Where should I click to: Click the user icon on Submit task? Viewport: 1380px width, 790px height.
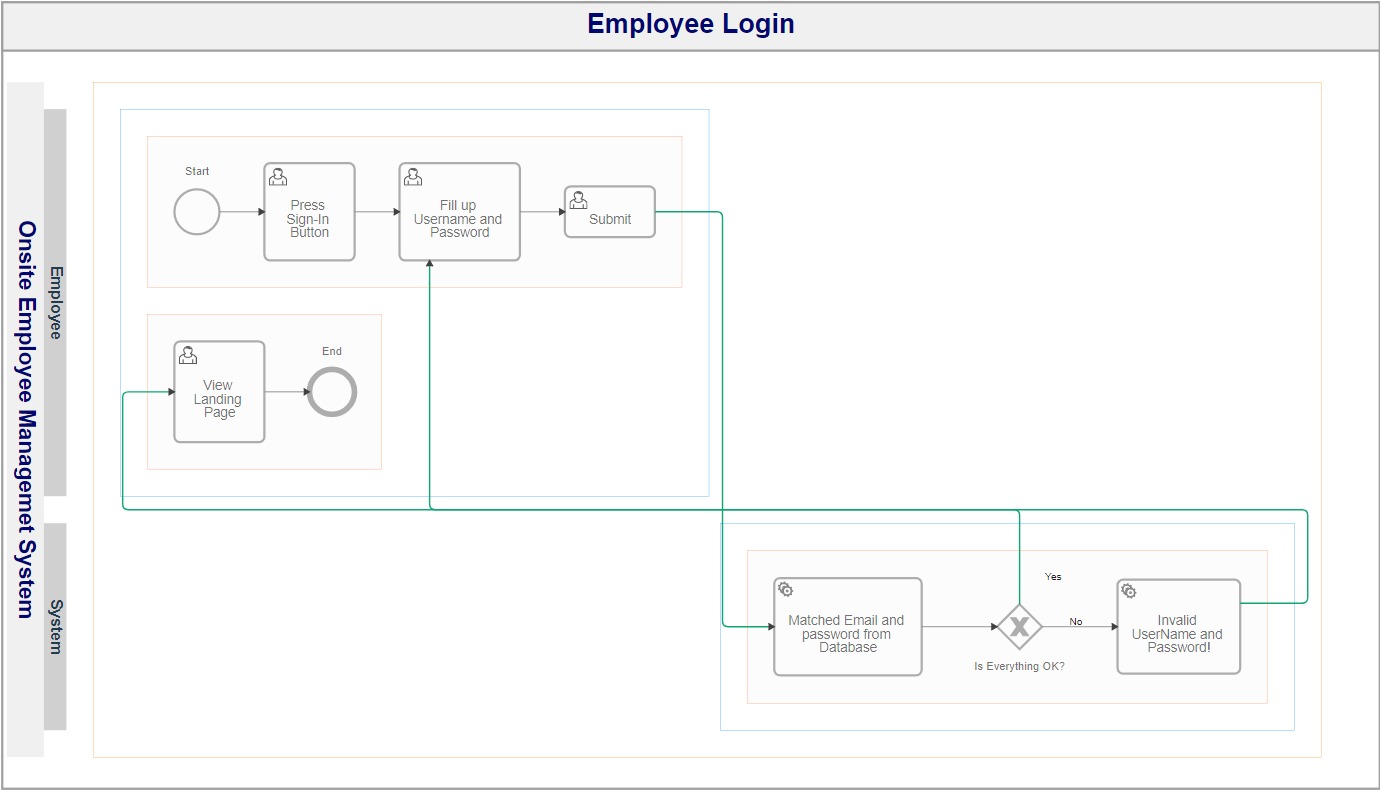578,200
